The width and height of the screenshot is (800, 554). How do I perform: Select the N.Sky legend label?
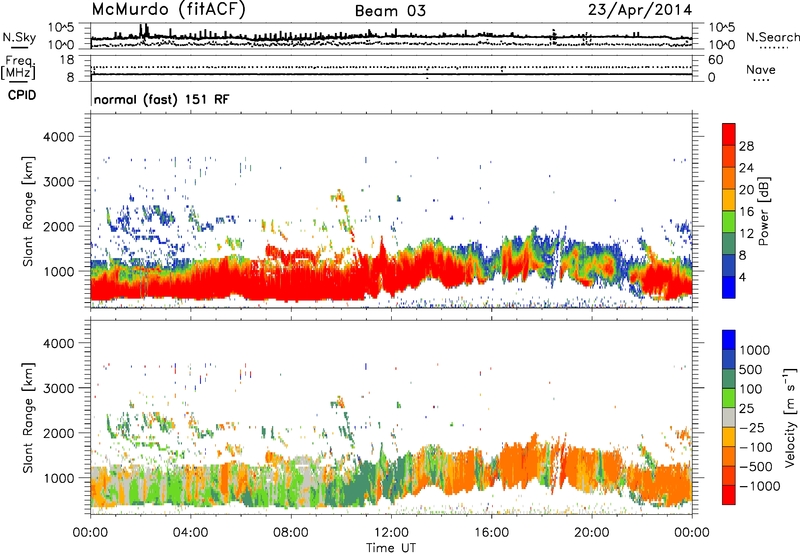pyautogui.click(x=19, y=37)
